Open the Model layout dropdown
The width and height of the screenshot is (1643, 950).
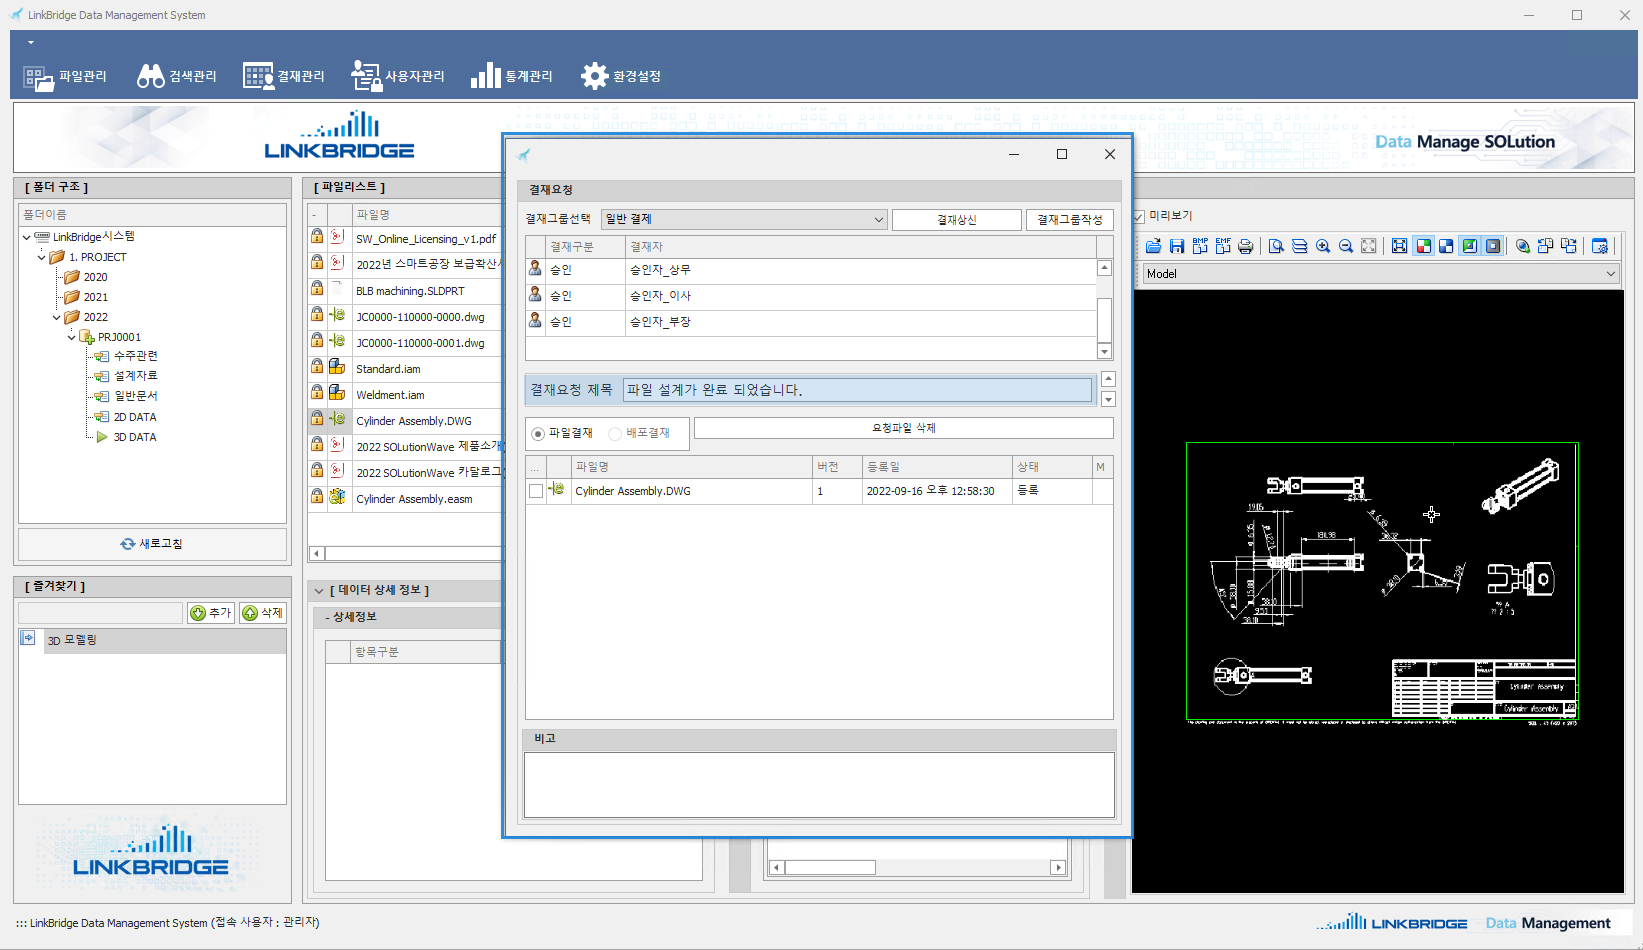point(1380,273)
